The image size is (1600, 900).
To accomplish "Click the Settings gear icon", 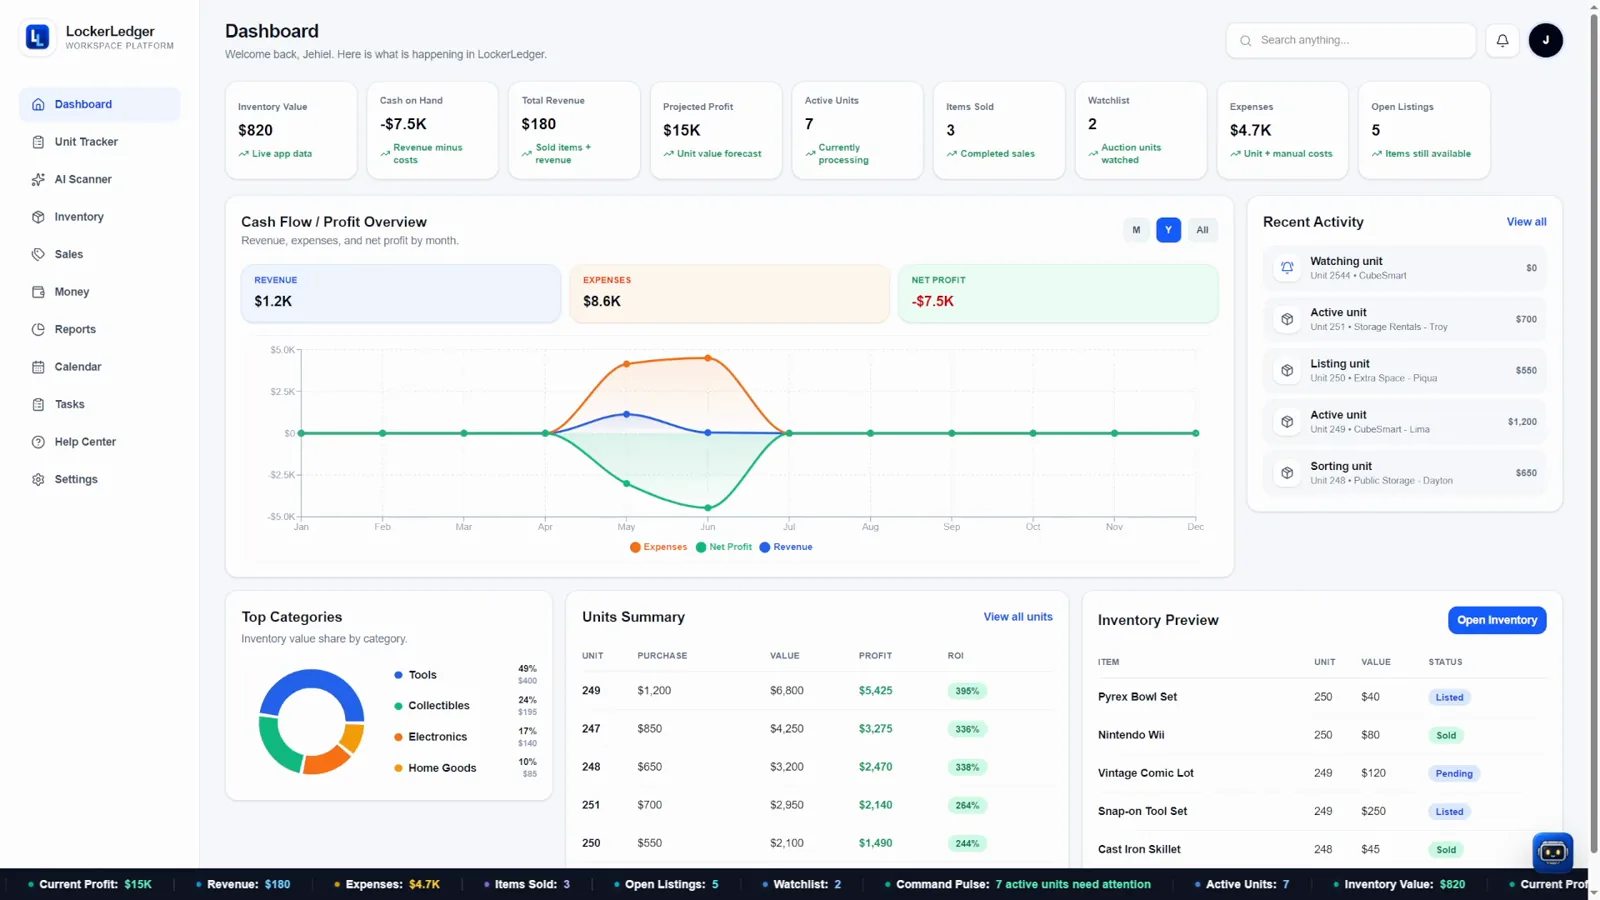I will (38, 479).
